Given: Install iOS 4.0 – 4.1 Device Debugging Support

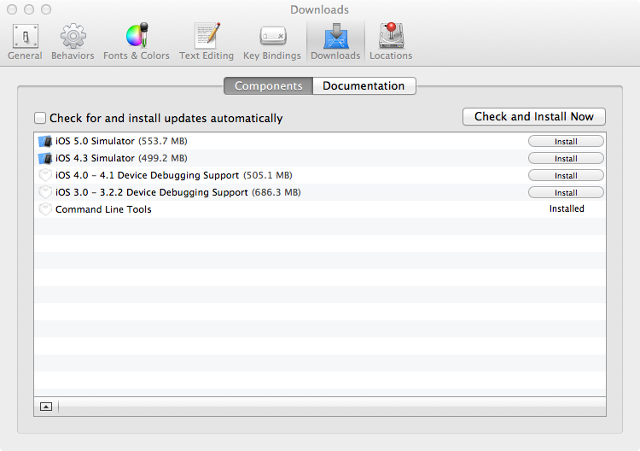Looking at the screenshot, I should [x=566, y=176].
